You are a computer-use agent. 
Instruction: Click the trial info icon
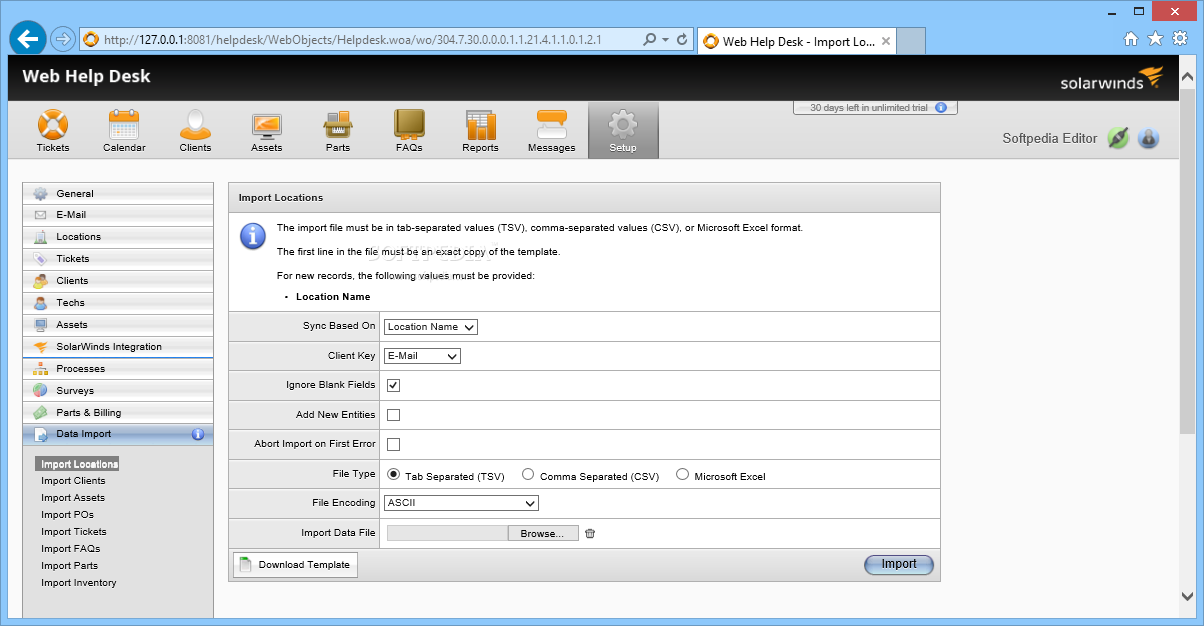click(x=939, y=108)
